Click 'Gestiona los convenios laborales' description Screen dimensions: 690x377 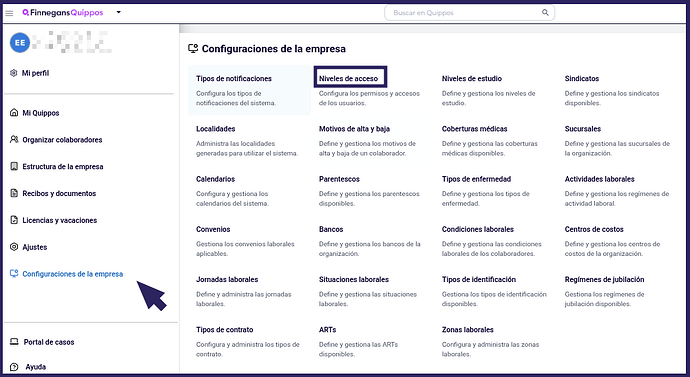[x=245, y=249]
